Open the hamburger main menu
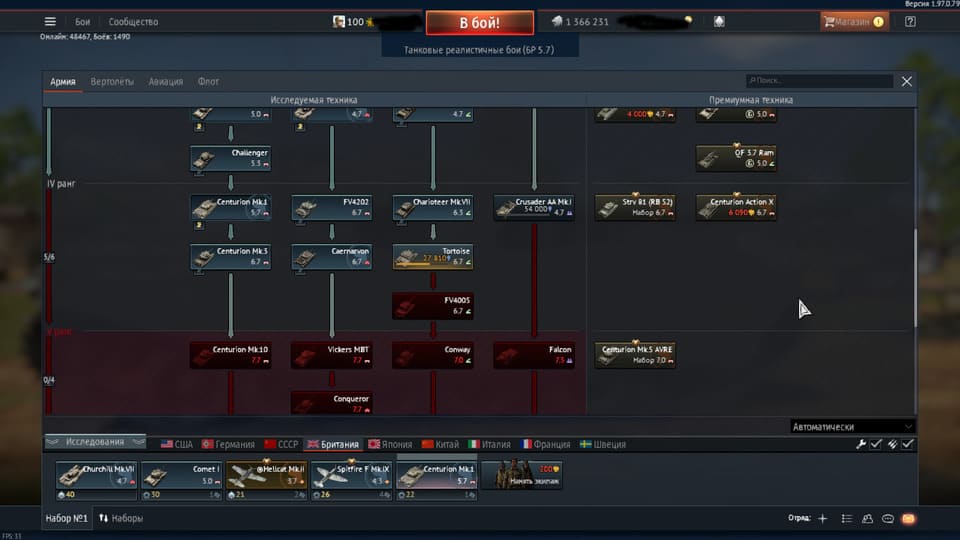 click(50, 21)
